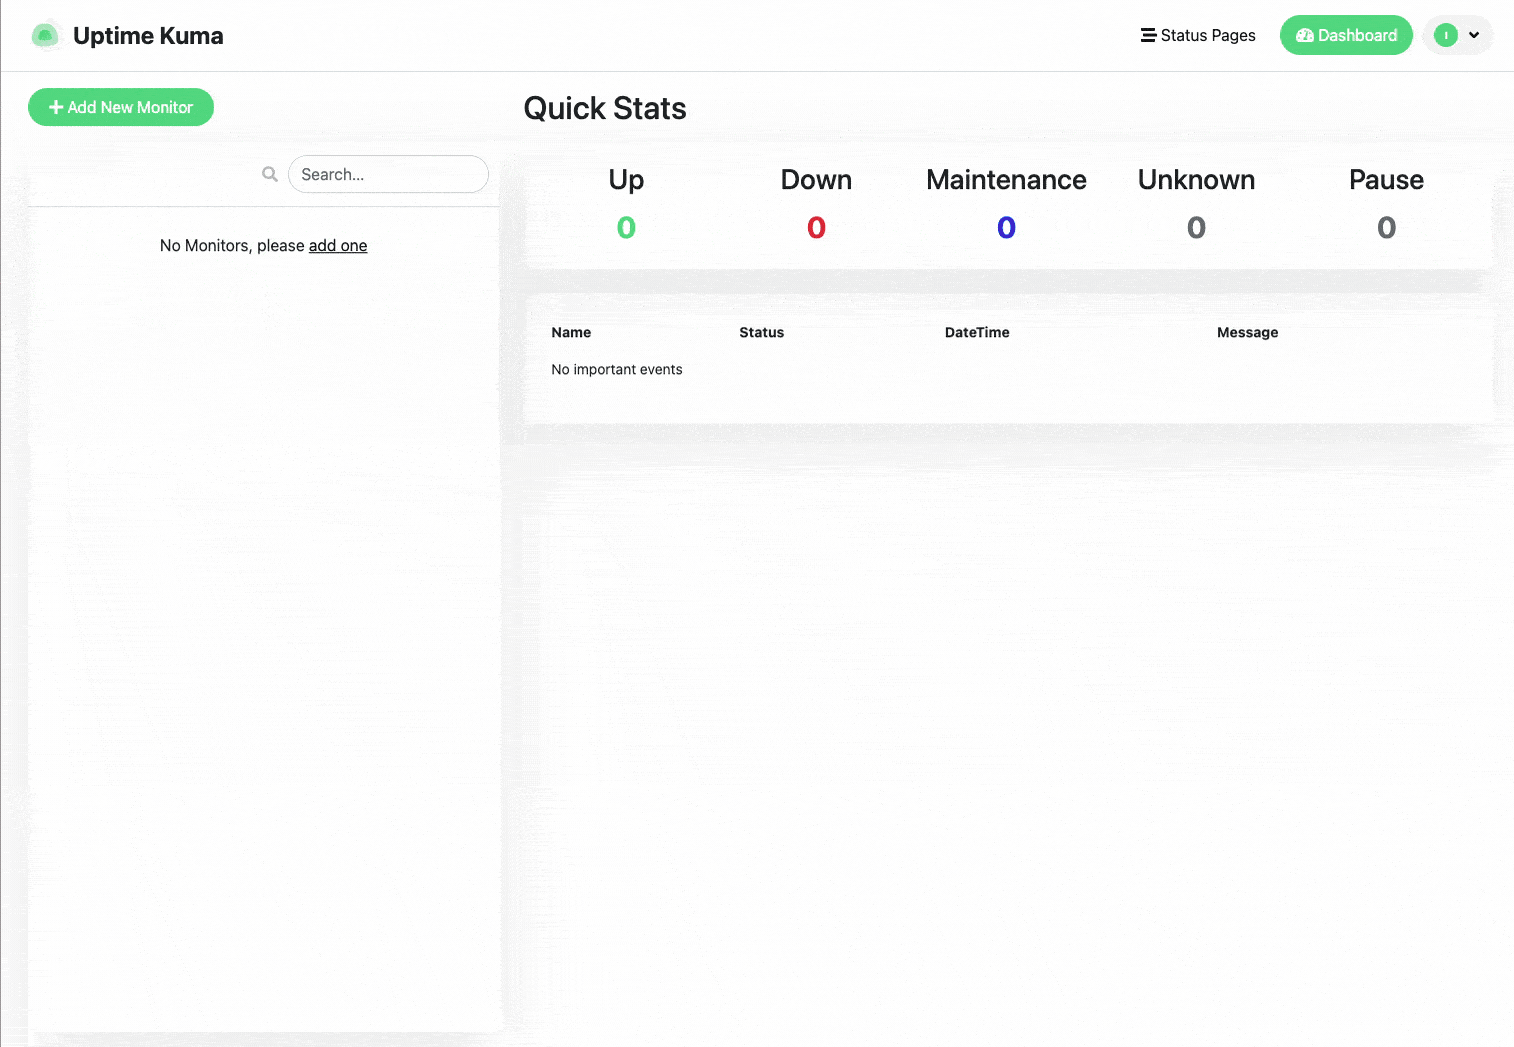This screenshot has width=1514, height=1047.
Task: Follow the "add one" link
Action: 338,246
